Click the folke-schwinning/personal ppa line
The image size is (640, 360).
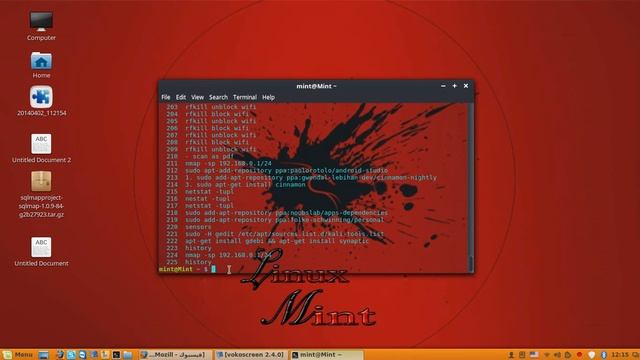coord(275,220)
